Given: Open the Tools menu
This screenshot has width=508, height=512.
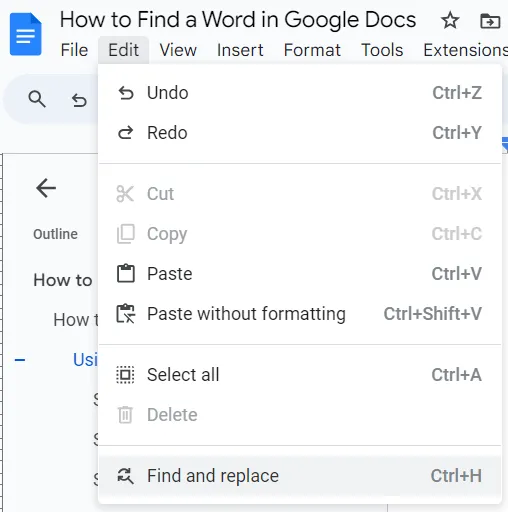Looking at the screenshot, I should coord(382,50).
